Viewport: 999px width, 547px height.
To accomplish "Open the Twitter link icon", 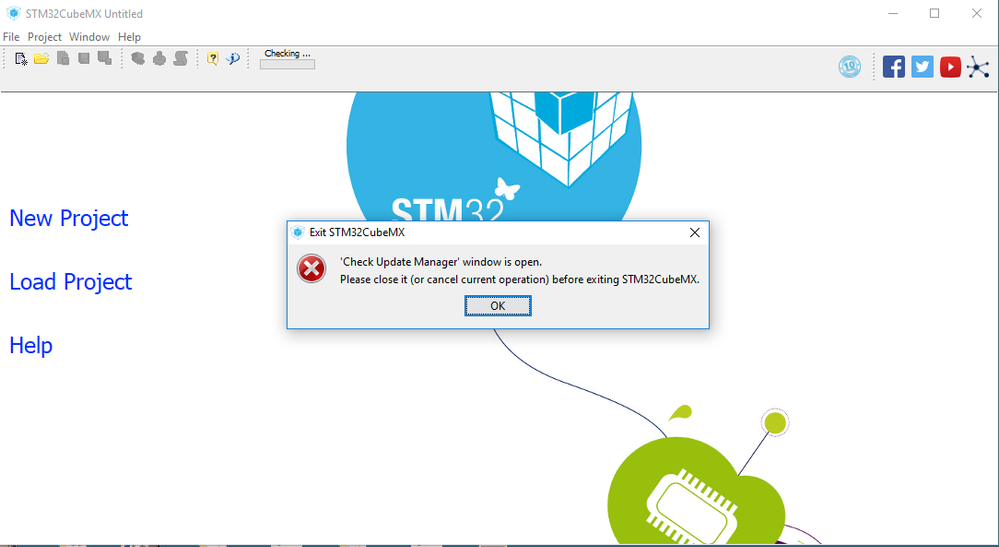I will coord(922,66).
